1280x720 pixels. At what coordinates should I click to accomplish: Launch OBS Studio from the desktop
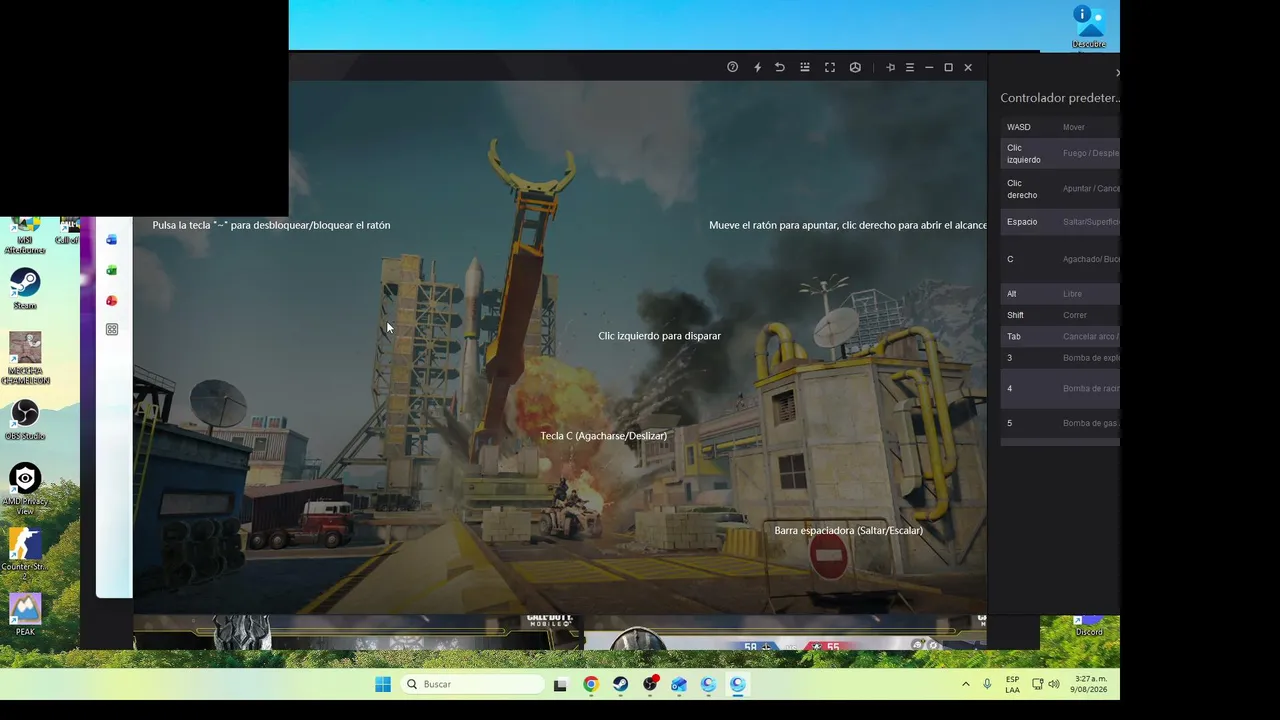click(x=25, y=420)
